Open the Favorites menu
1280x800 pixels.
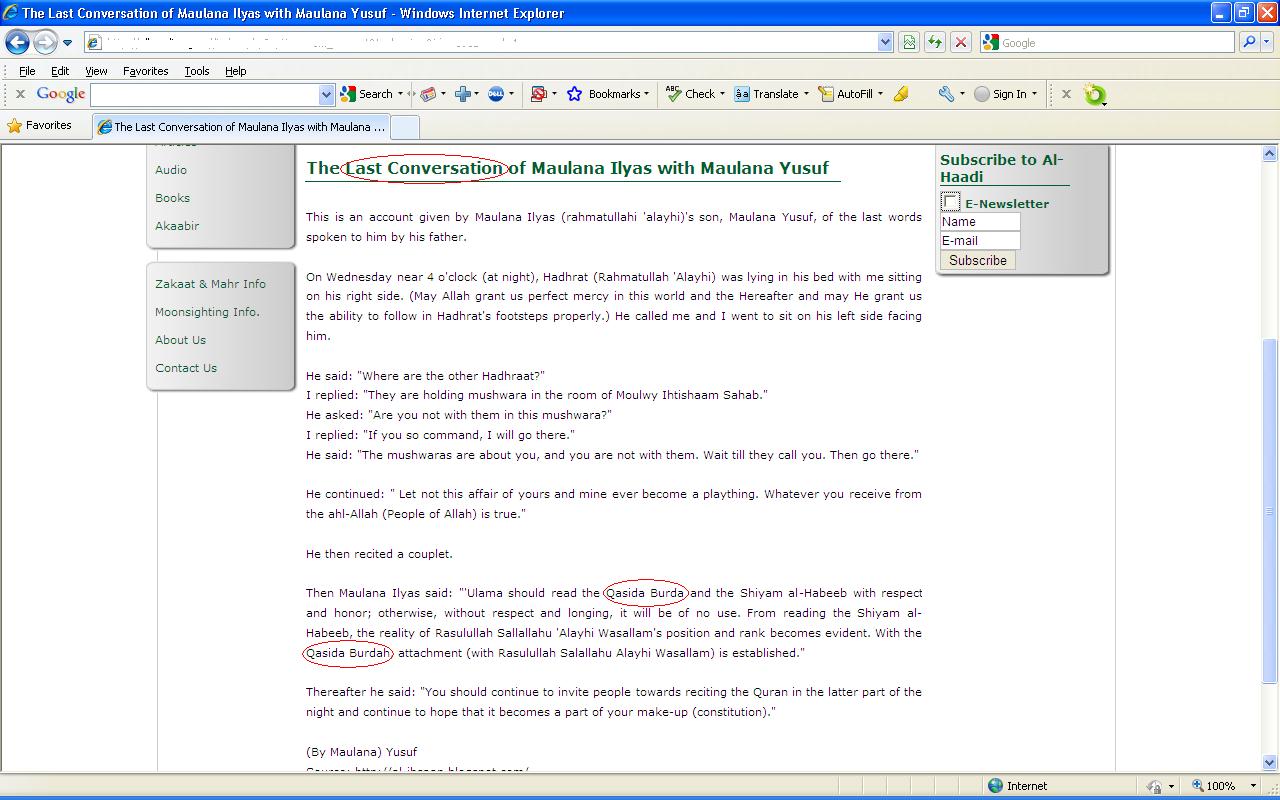click(x=145, y=71)
